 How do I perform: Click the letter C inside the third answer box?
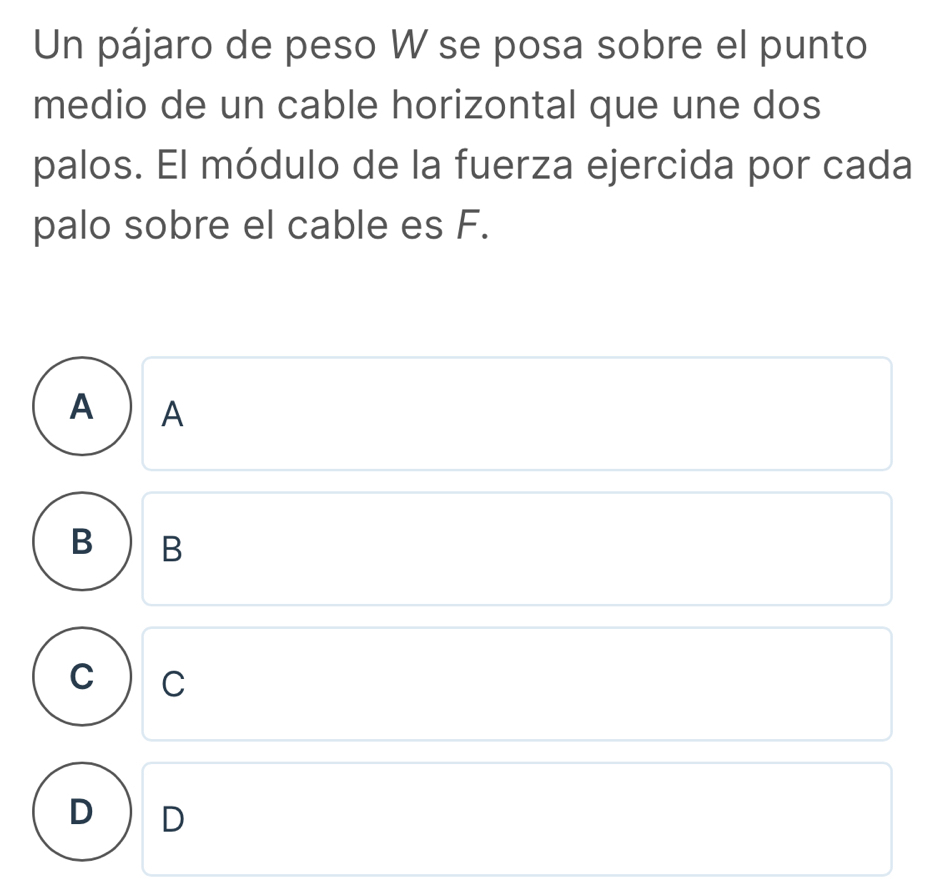174,685
